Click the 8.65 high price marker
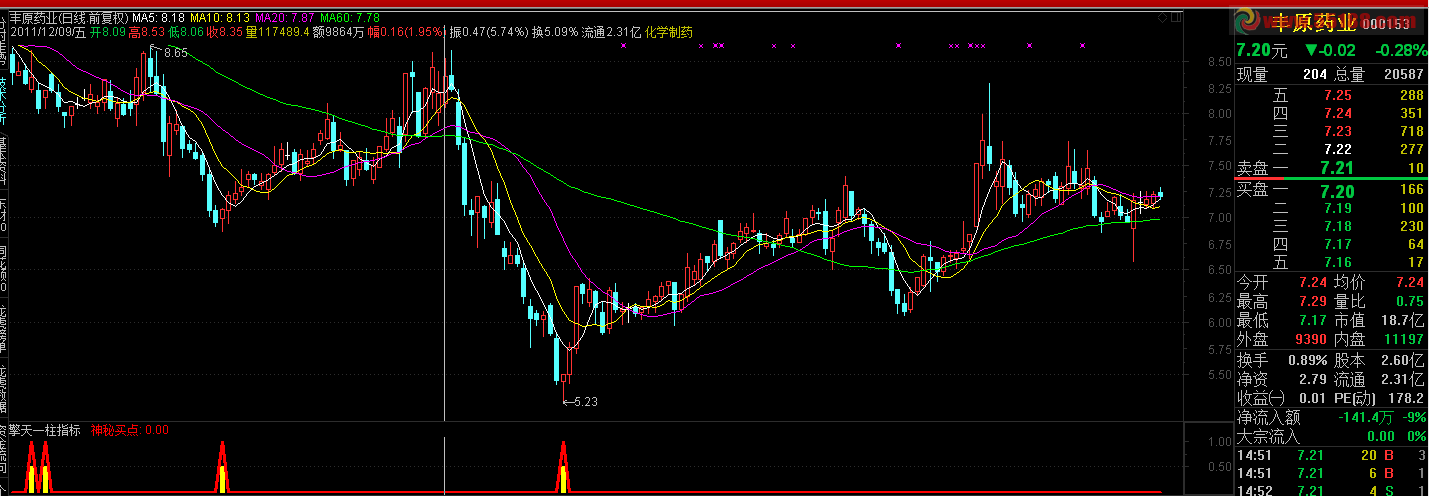 pyautogui.click(x=176, y=51)
